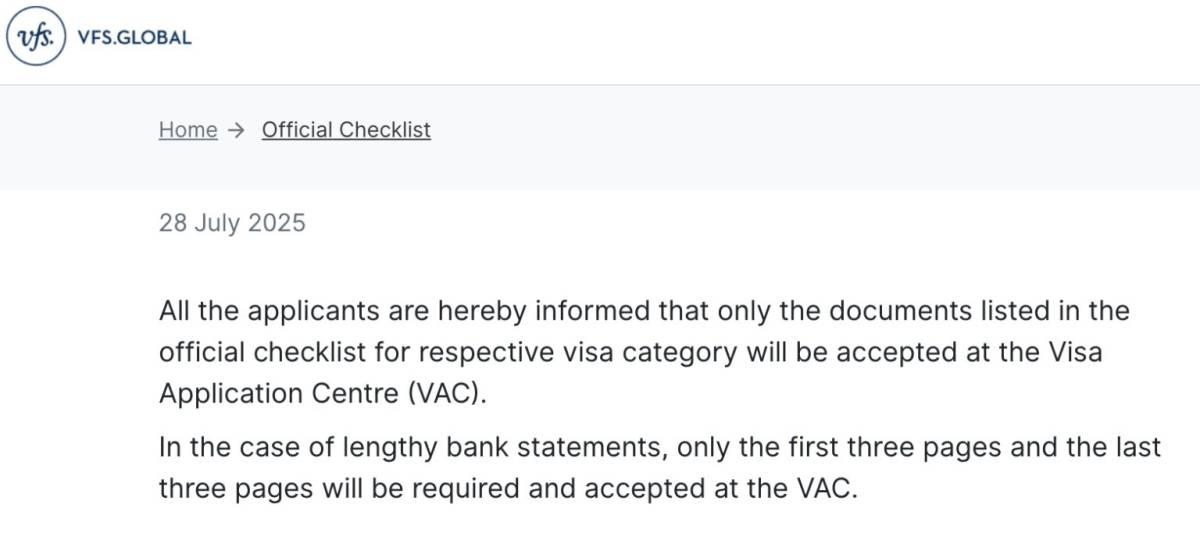Open the Home breadcrumb link
This screenshot has width=1200, height=536.
coord(188,130)
